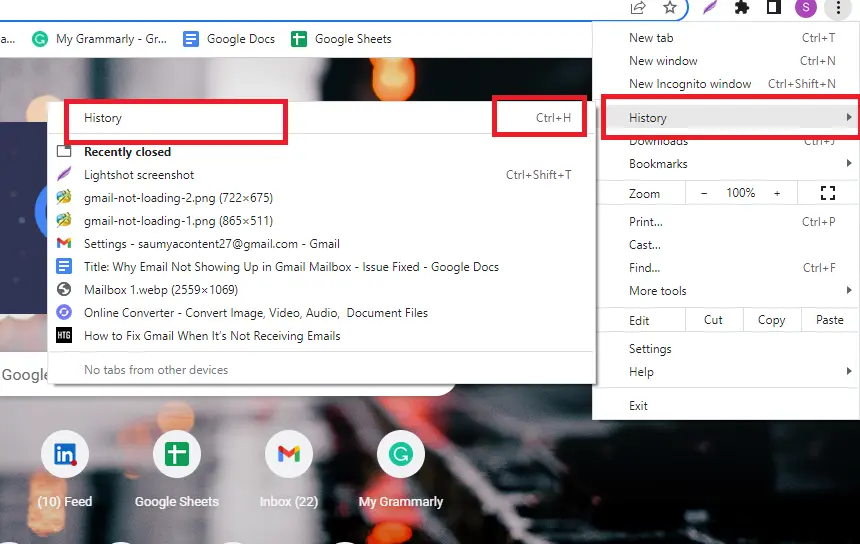
Task: Click the HTG icon beside How to Fix Gmail
Action: tap(64, 335)
